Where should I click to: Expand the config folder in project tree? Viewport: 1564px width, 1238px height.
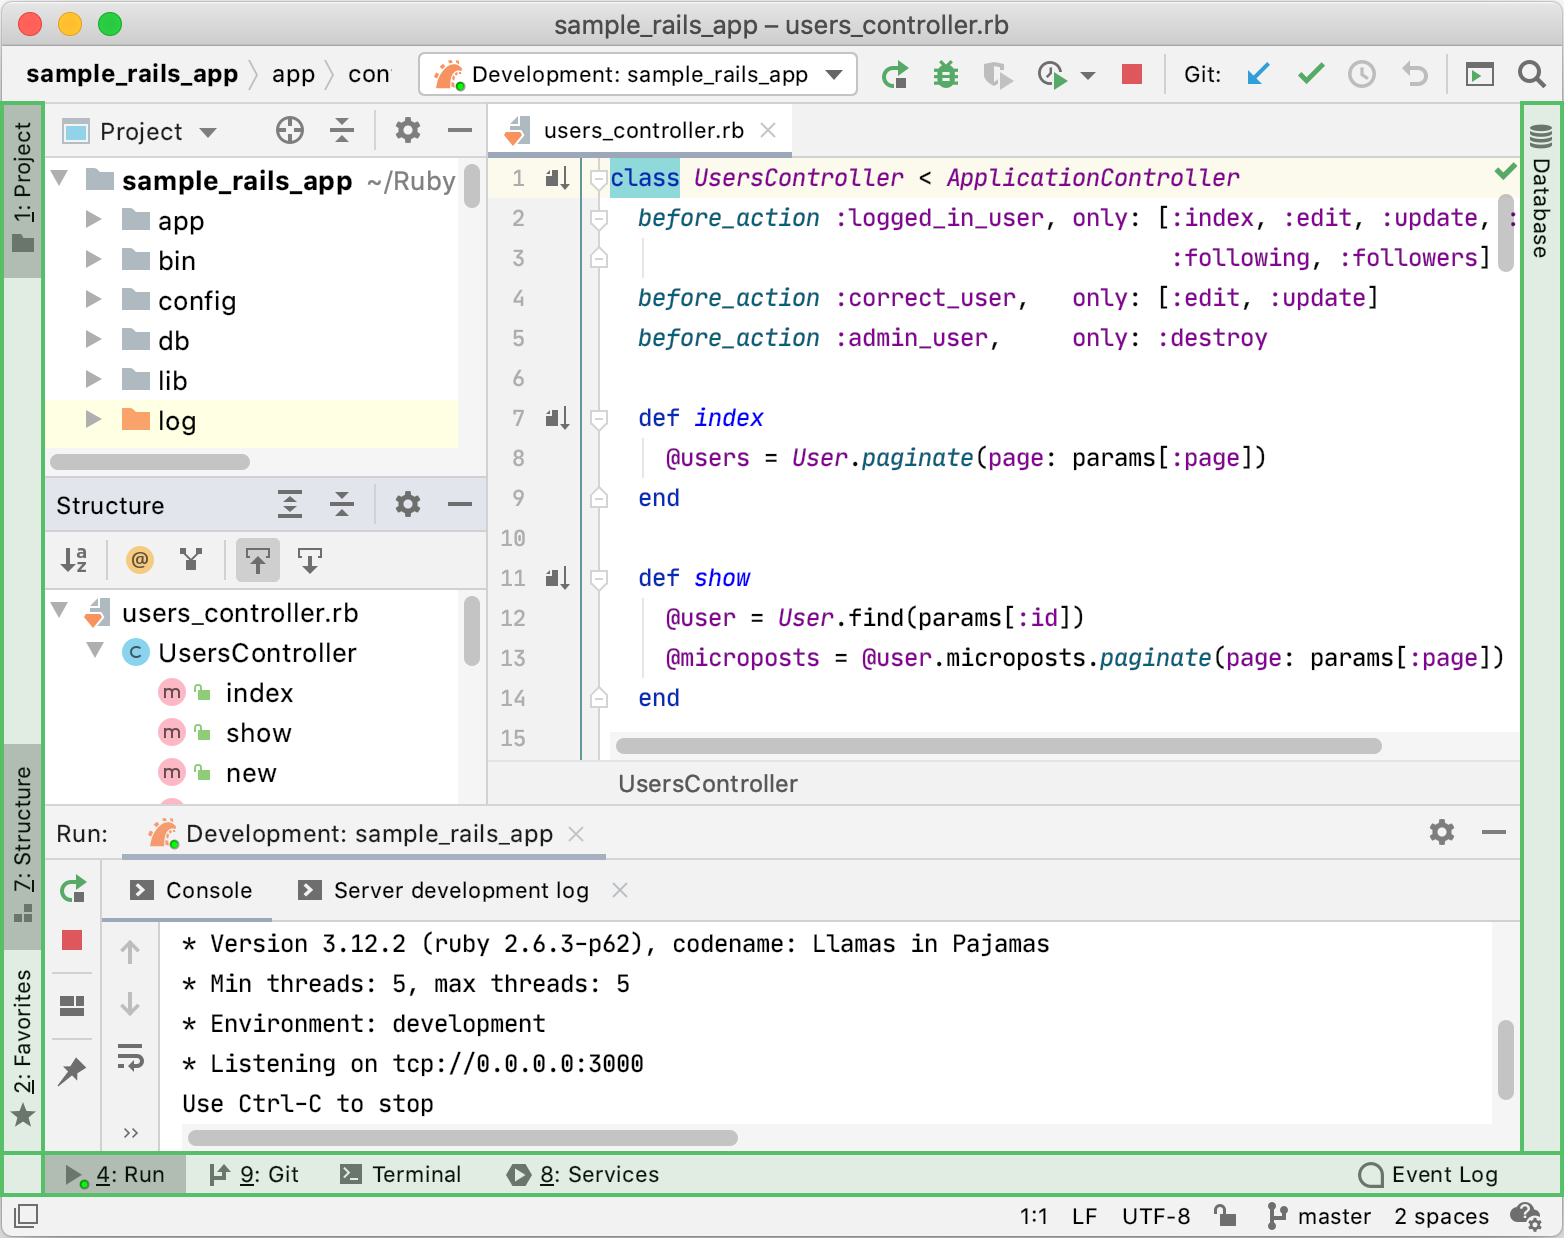[94, 300]
